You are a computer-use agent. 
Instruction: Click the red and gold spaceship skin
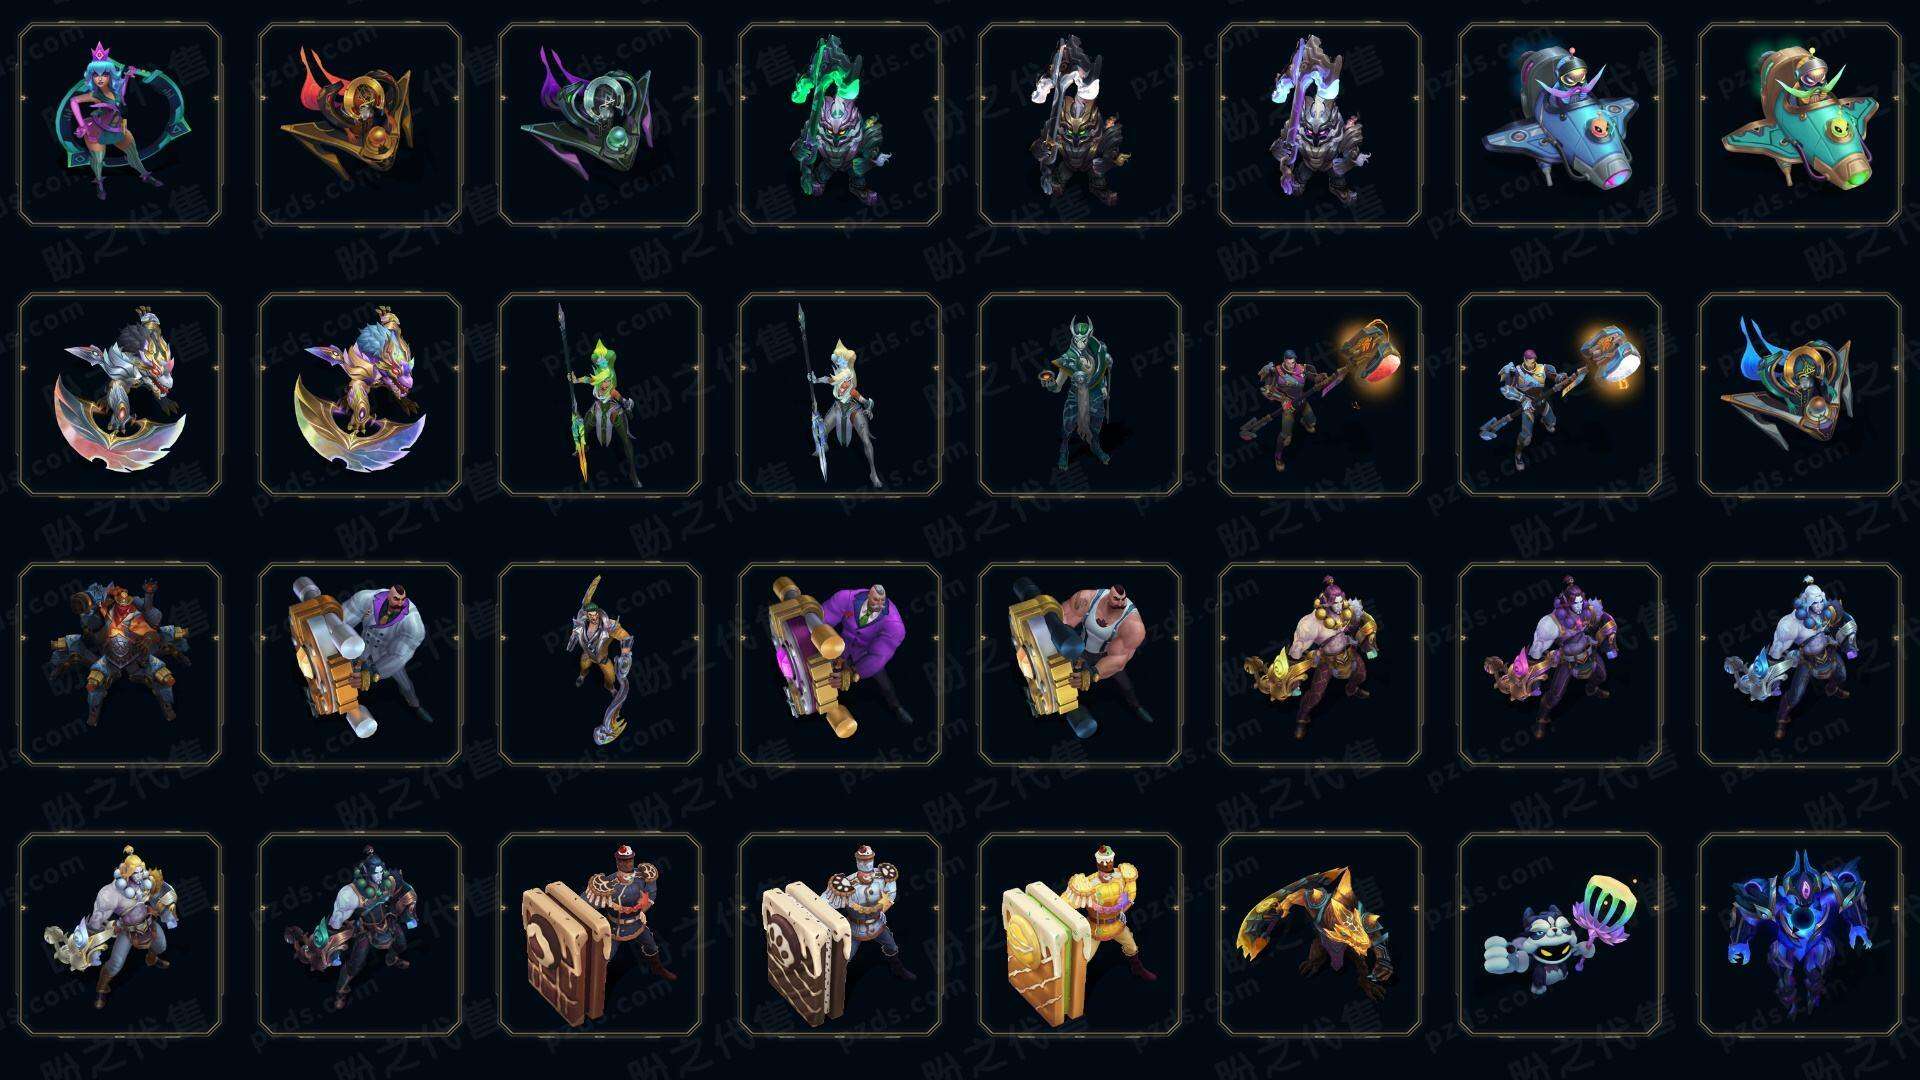click(x=360, y=124)
